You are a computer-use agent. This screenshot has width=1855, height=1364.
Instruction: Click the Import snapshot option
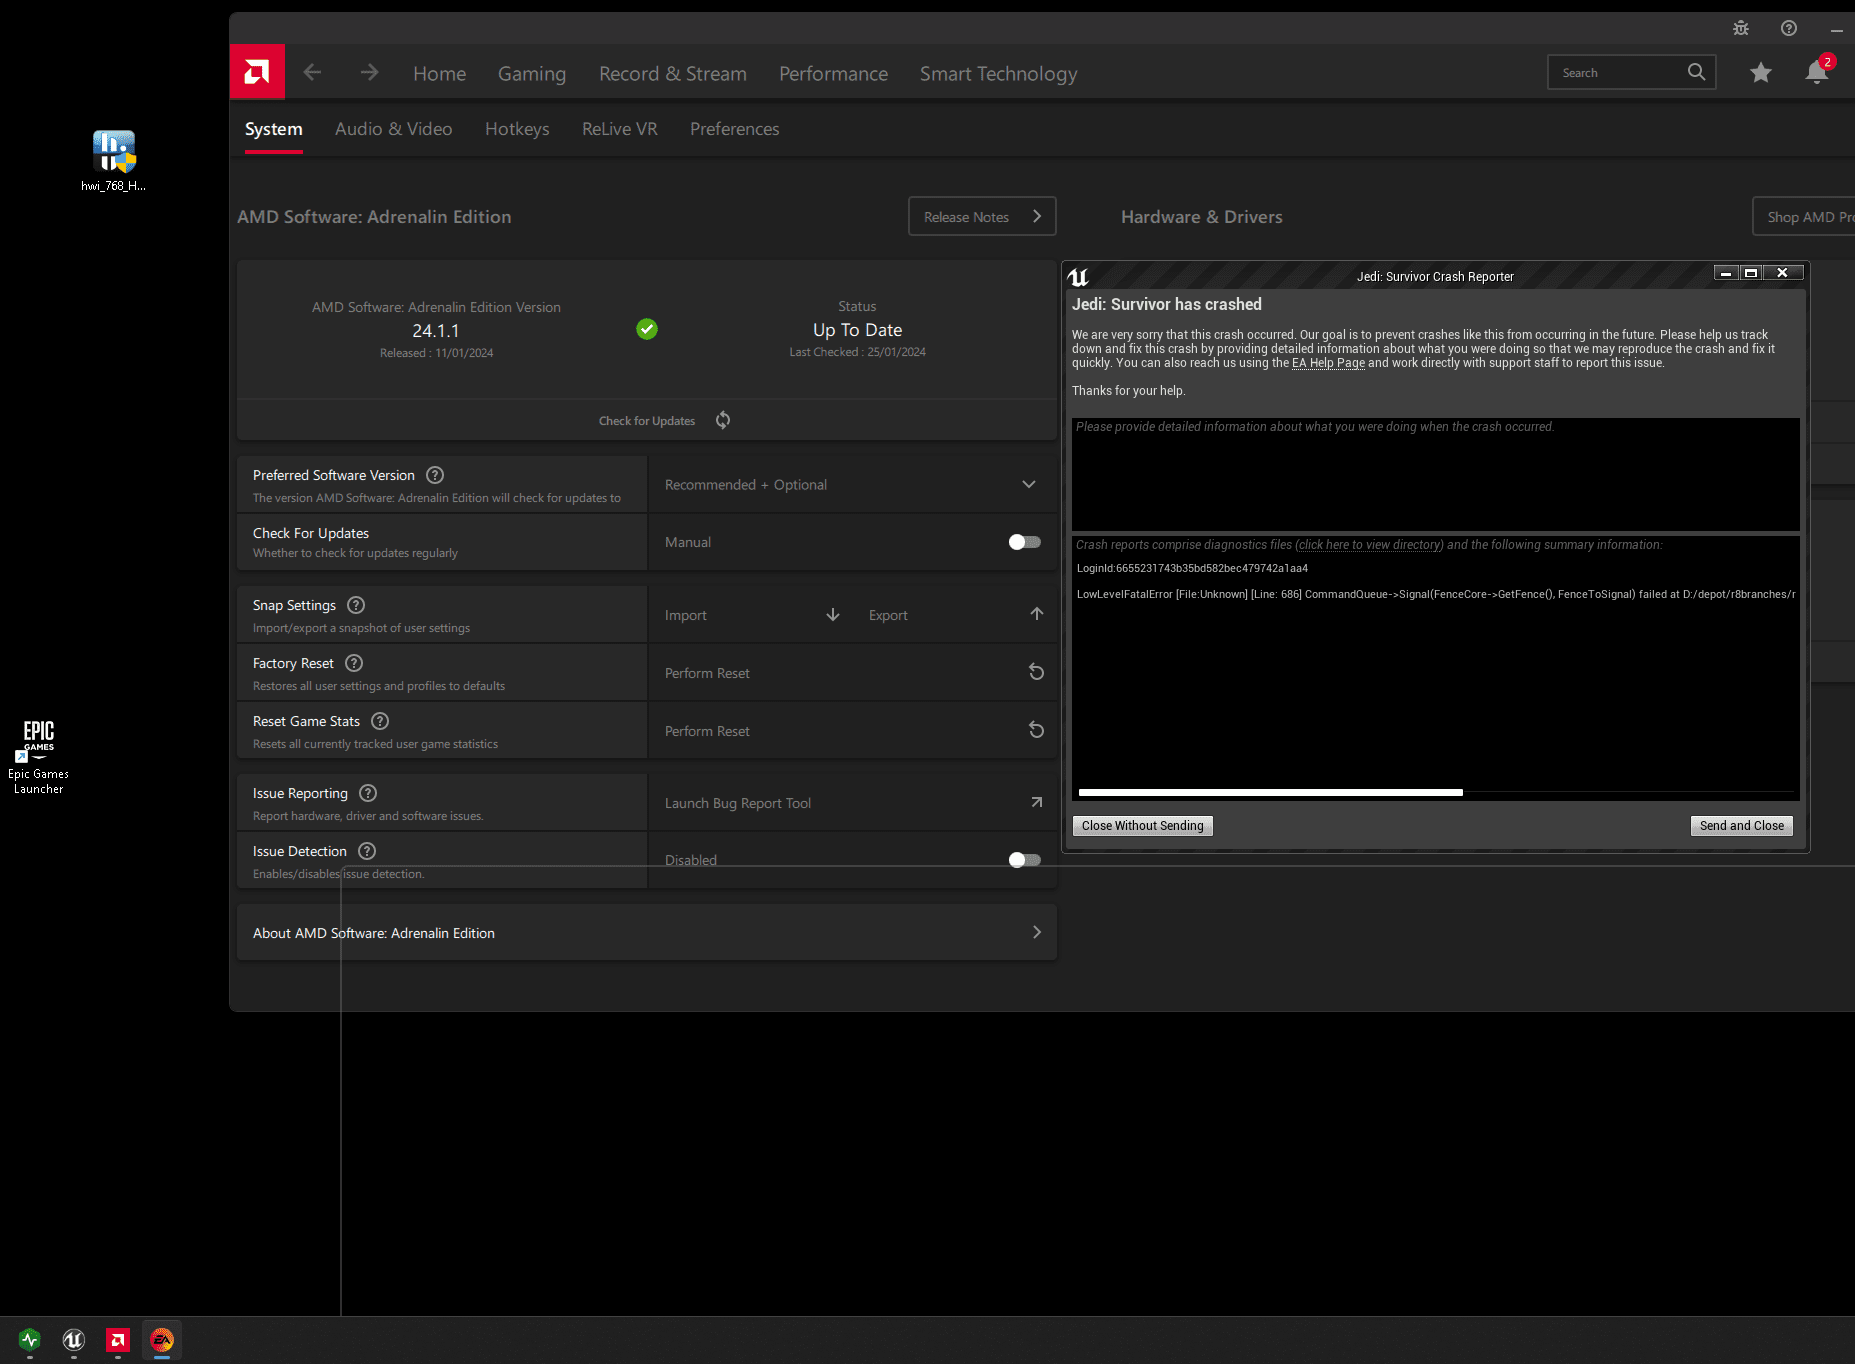686,615
